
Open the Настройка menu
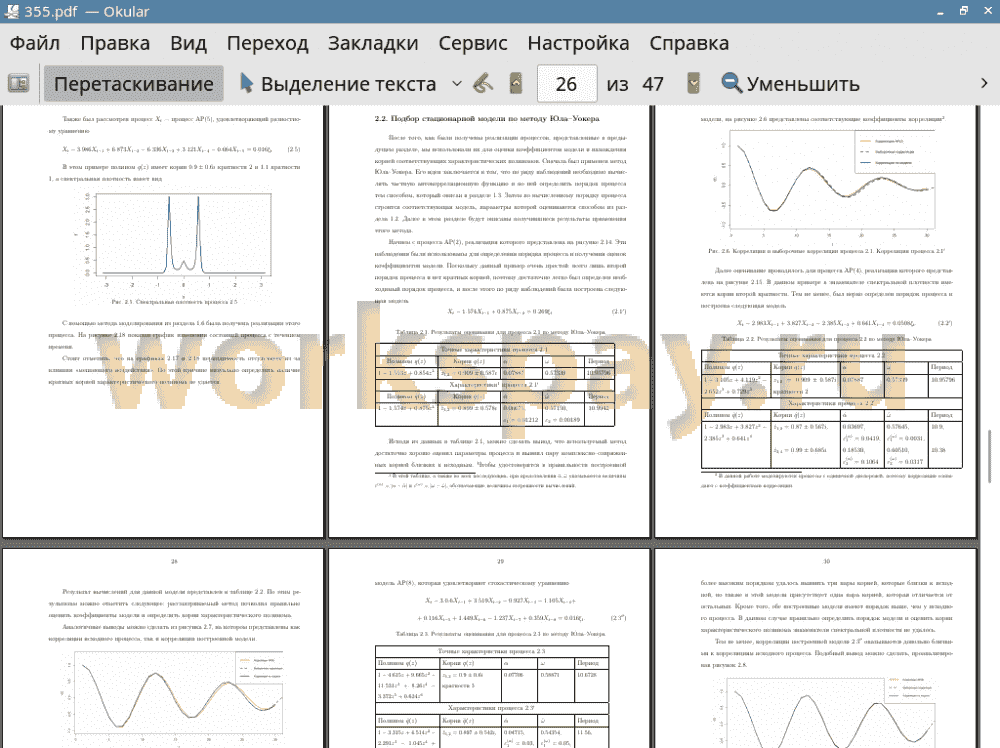pyautogui.click(x=578, y=43)
